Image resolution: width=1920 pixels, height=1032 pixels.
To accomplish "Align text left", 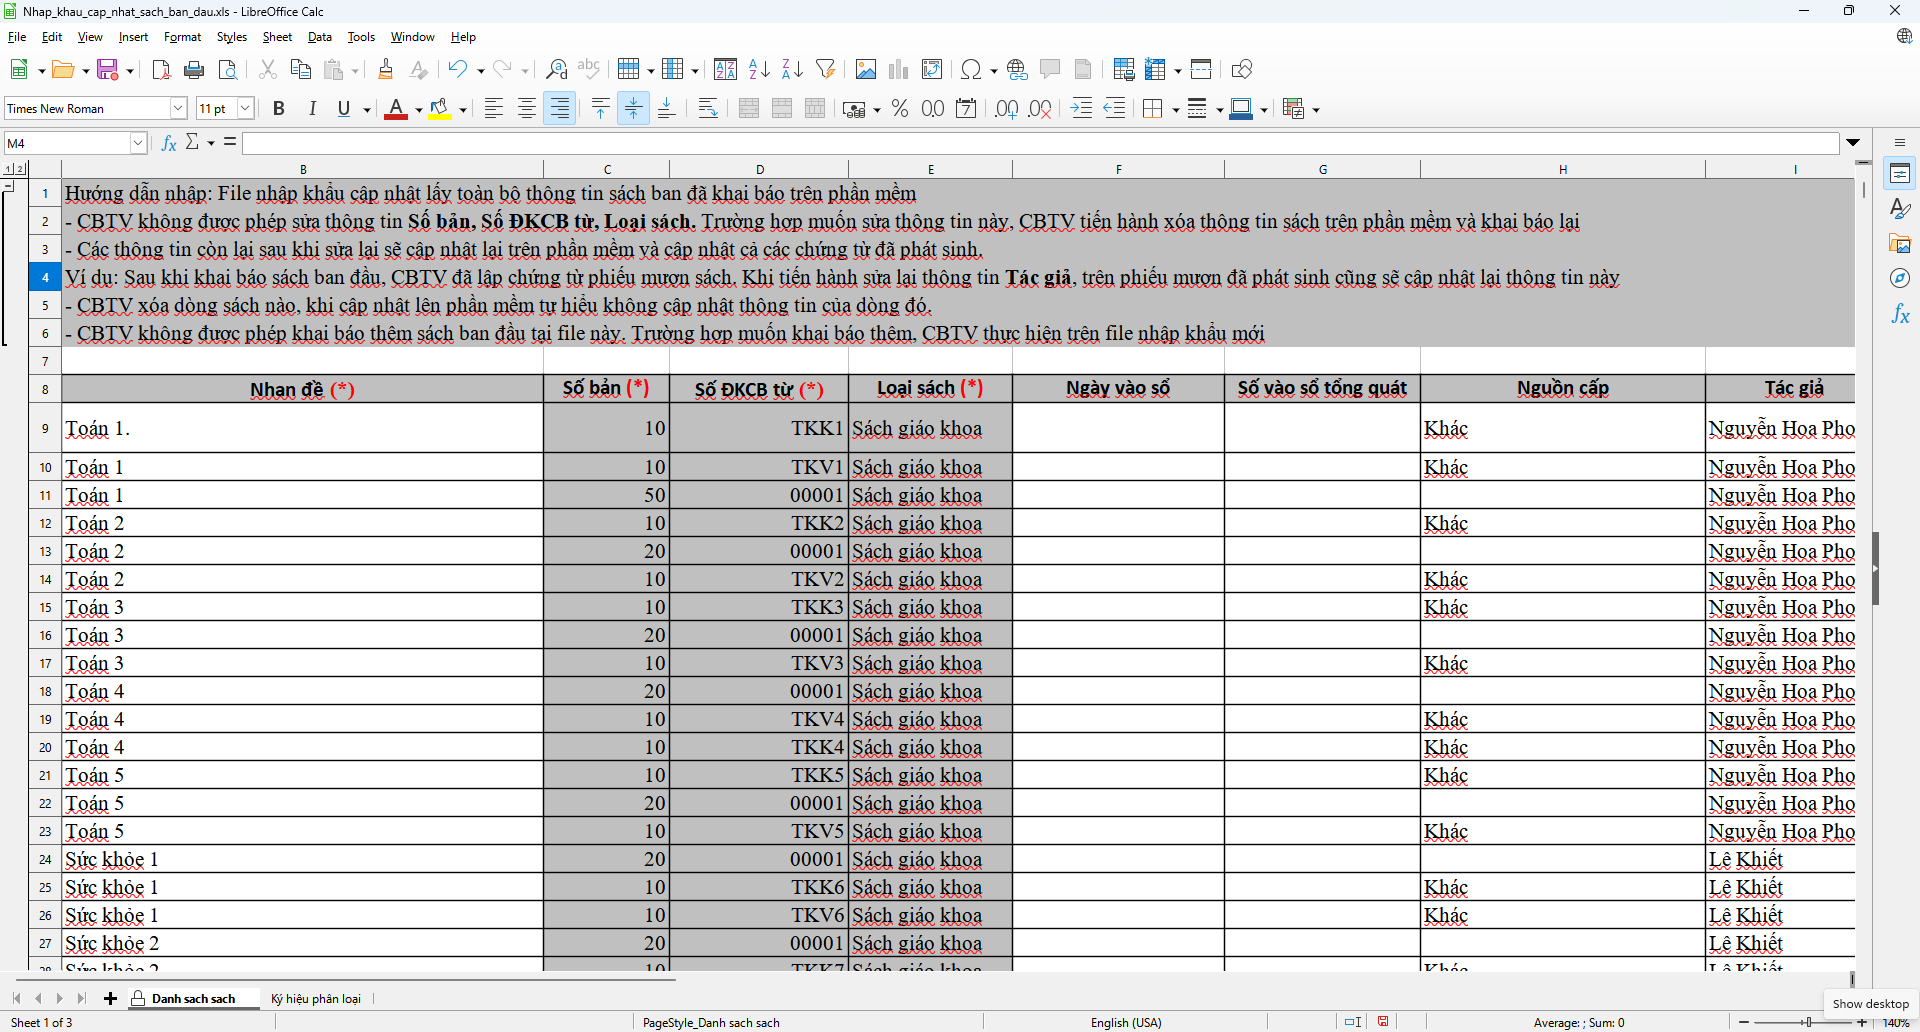I will coord(494,108).
